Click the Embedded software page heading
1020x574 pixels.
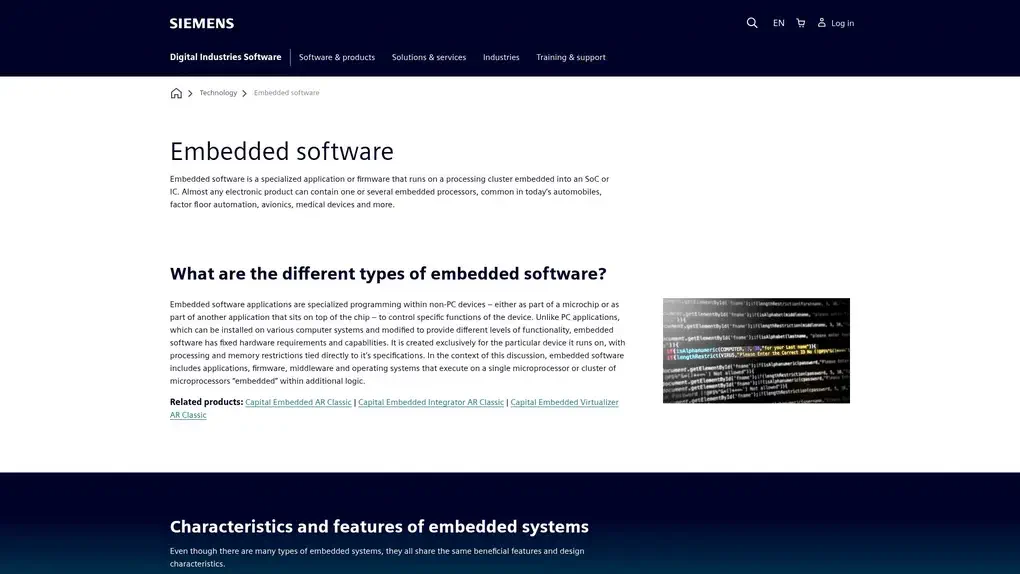282,152
